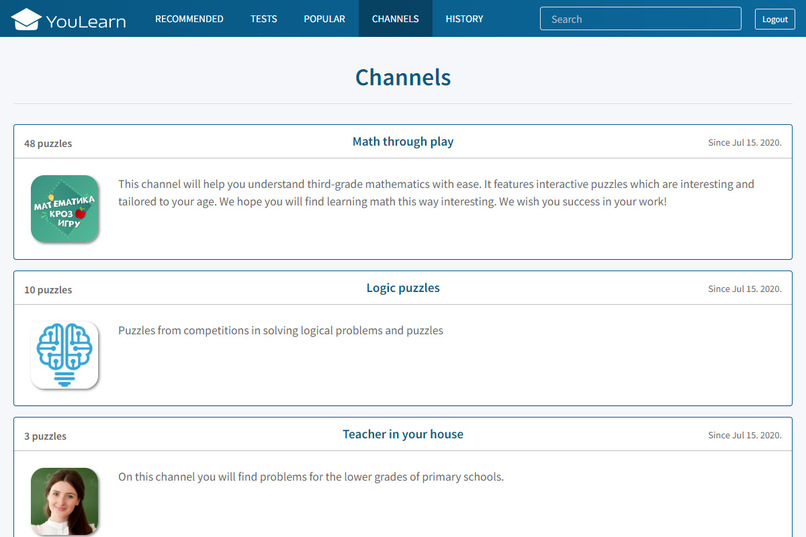This screenshot has width=806, height=537.
Task: Click the Channels page heading
Action: pos(403,78)
